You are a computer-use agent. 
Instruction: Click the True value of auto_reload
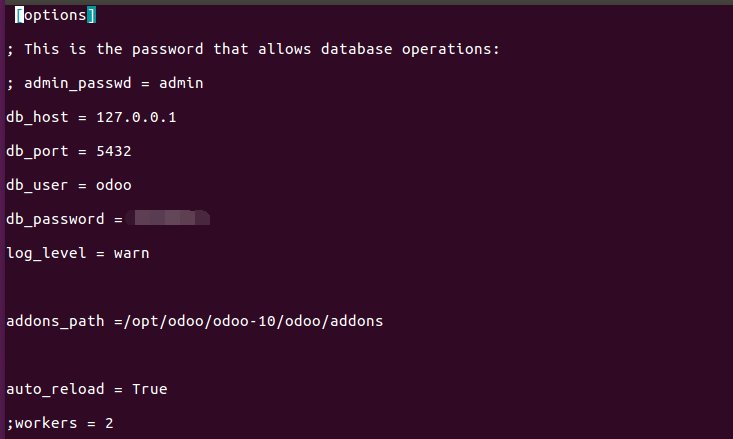pos(150,389)
